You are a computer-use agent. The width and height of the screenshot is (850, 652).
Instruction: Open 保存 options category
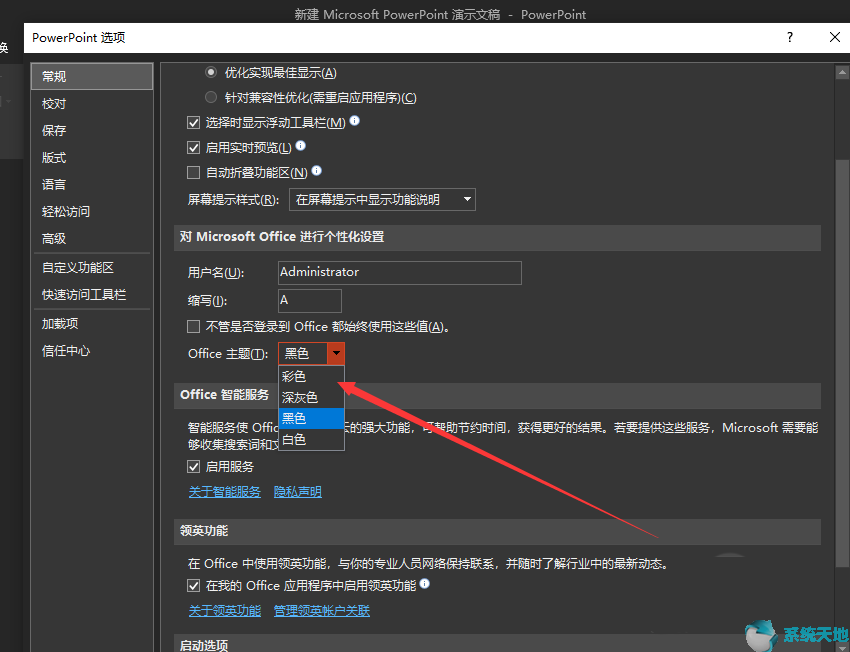click(x=92, y=131)
